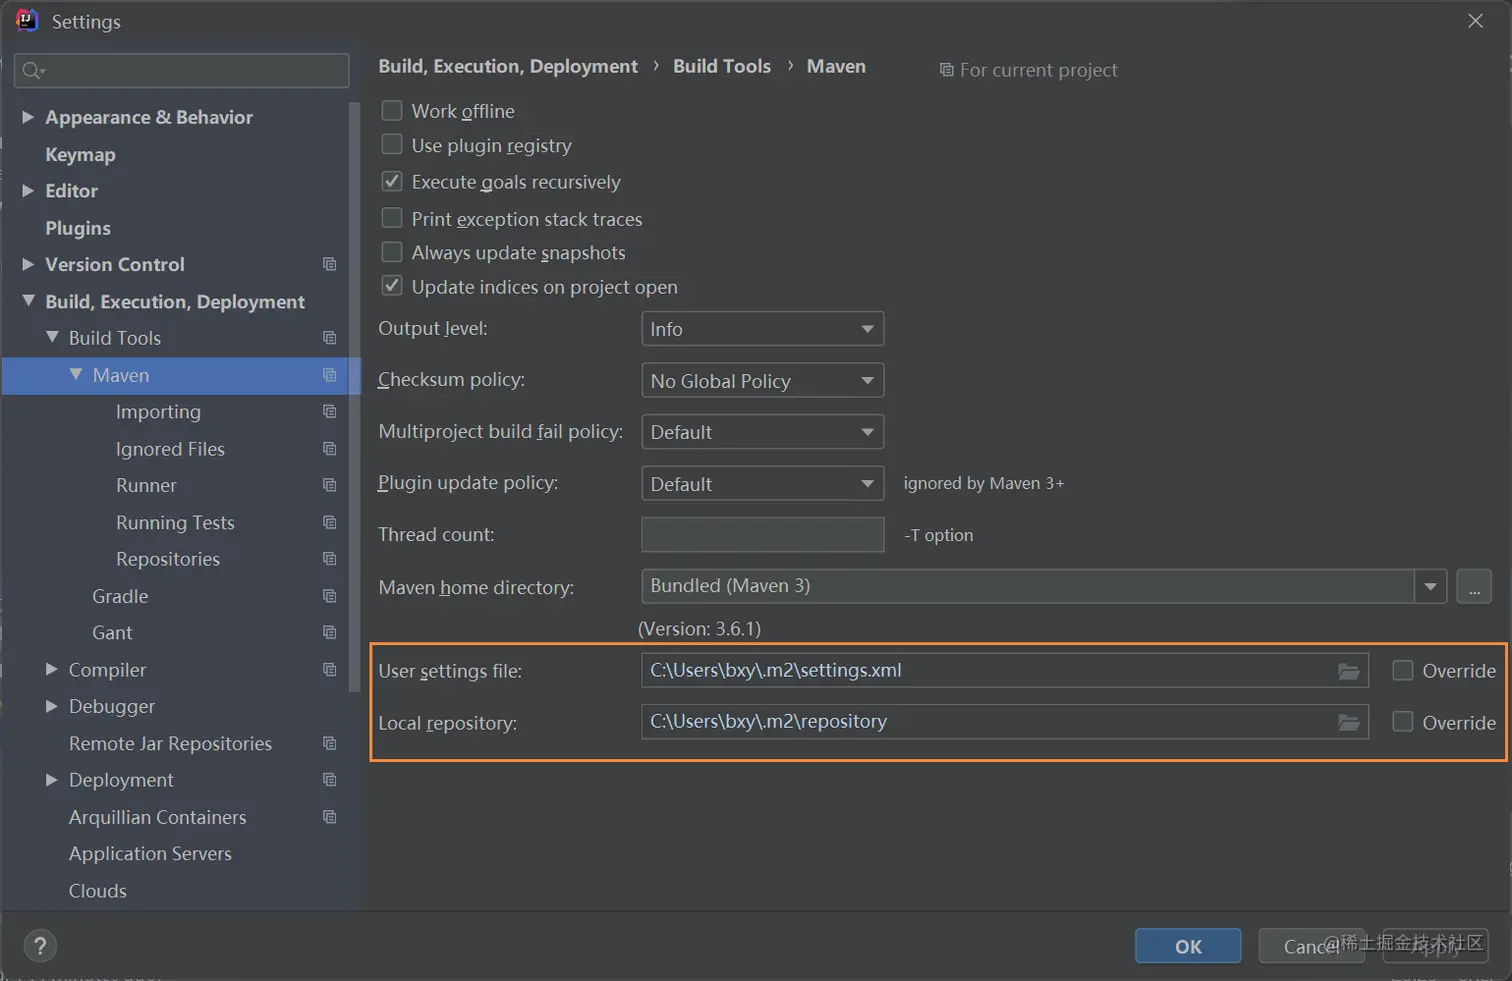This screenshot has width=1512, height=981.
Task: Open the Checksum policy dropdown
Action: (762, 381)
